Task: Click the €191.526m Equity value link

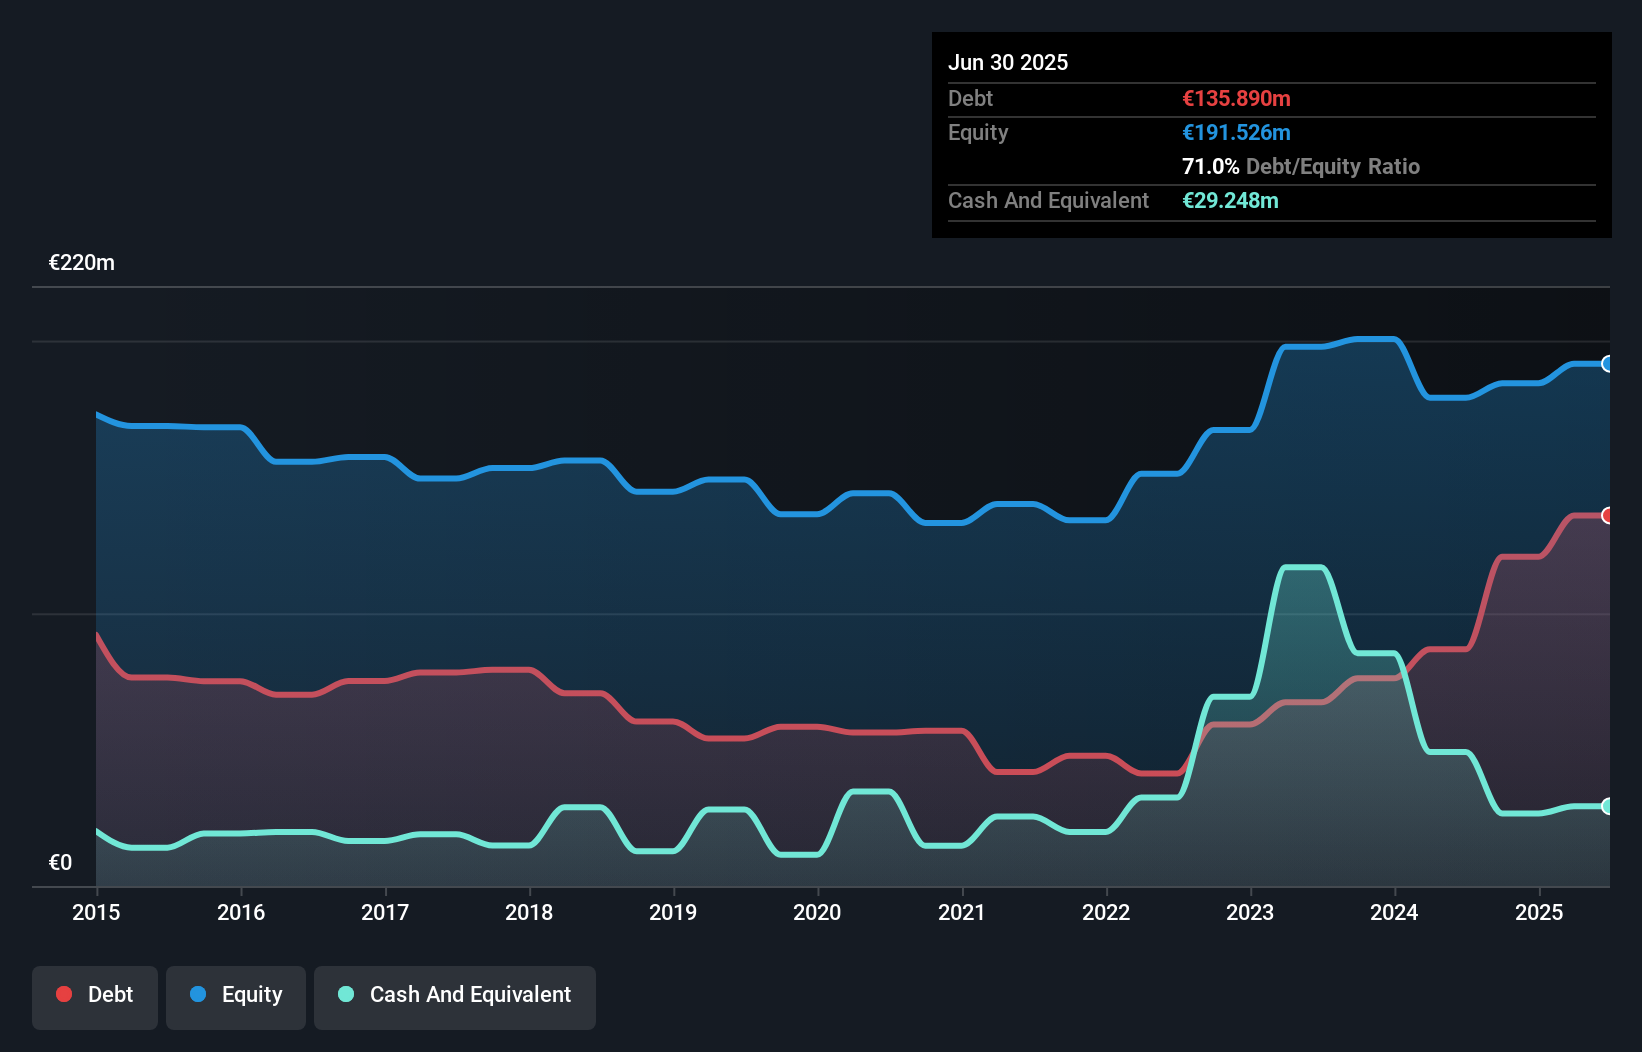Action: pyautogui.click(x=1236, y=132)
